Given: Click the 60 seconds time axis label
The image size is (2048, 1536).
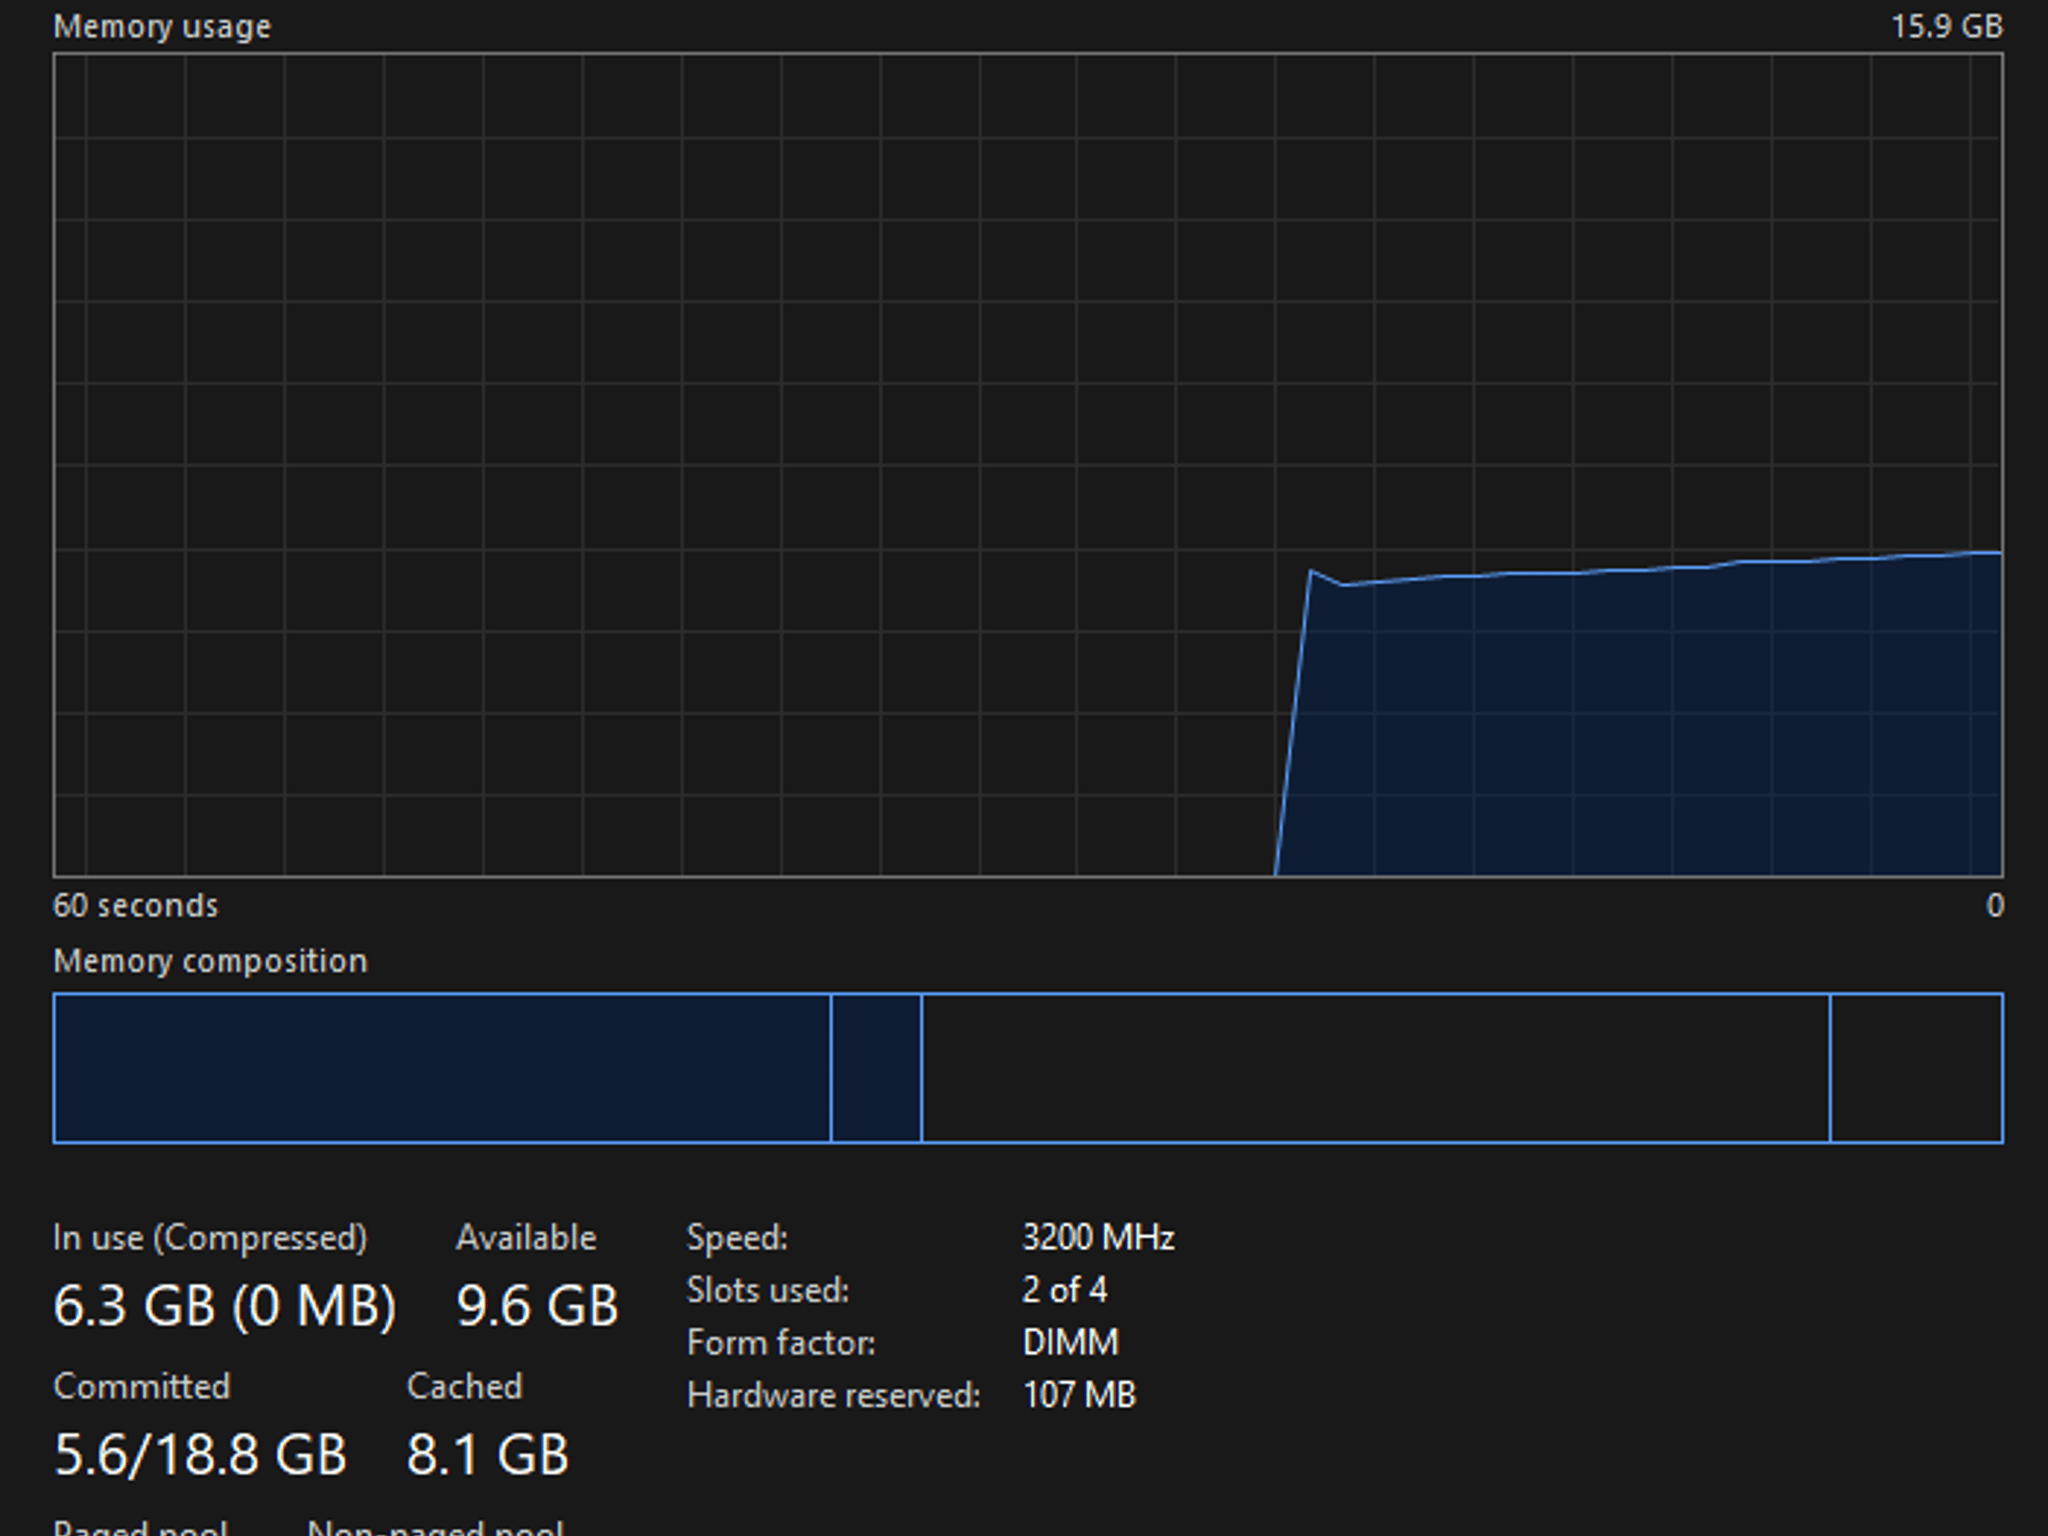Looking at the screenshot, I should coord(135,905).
